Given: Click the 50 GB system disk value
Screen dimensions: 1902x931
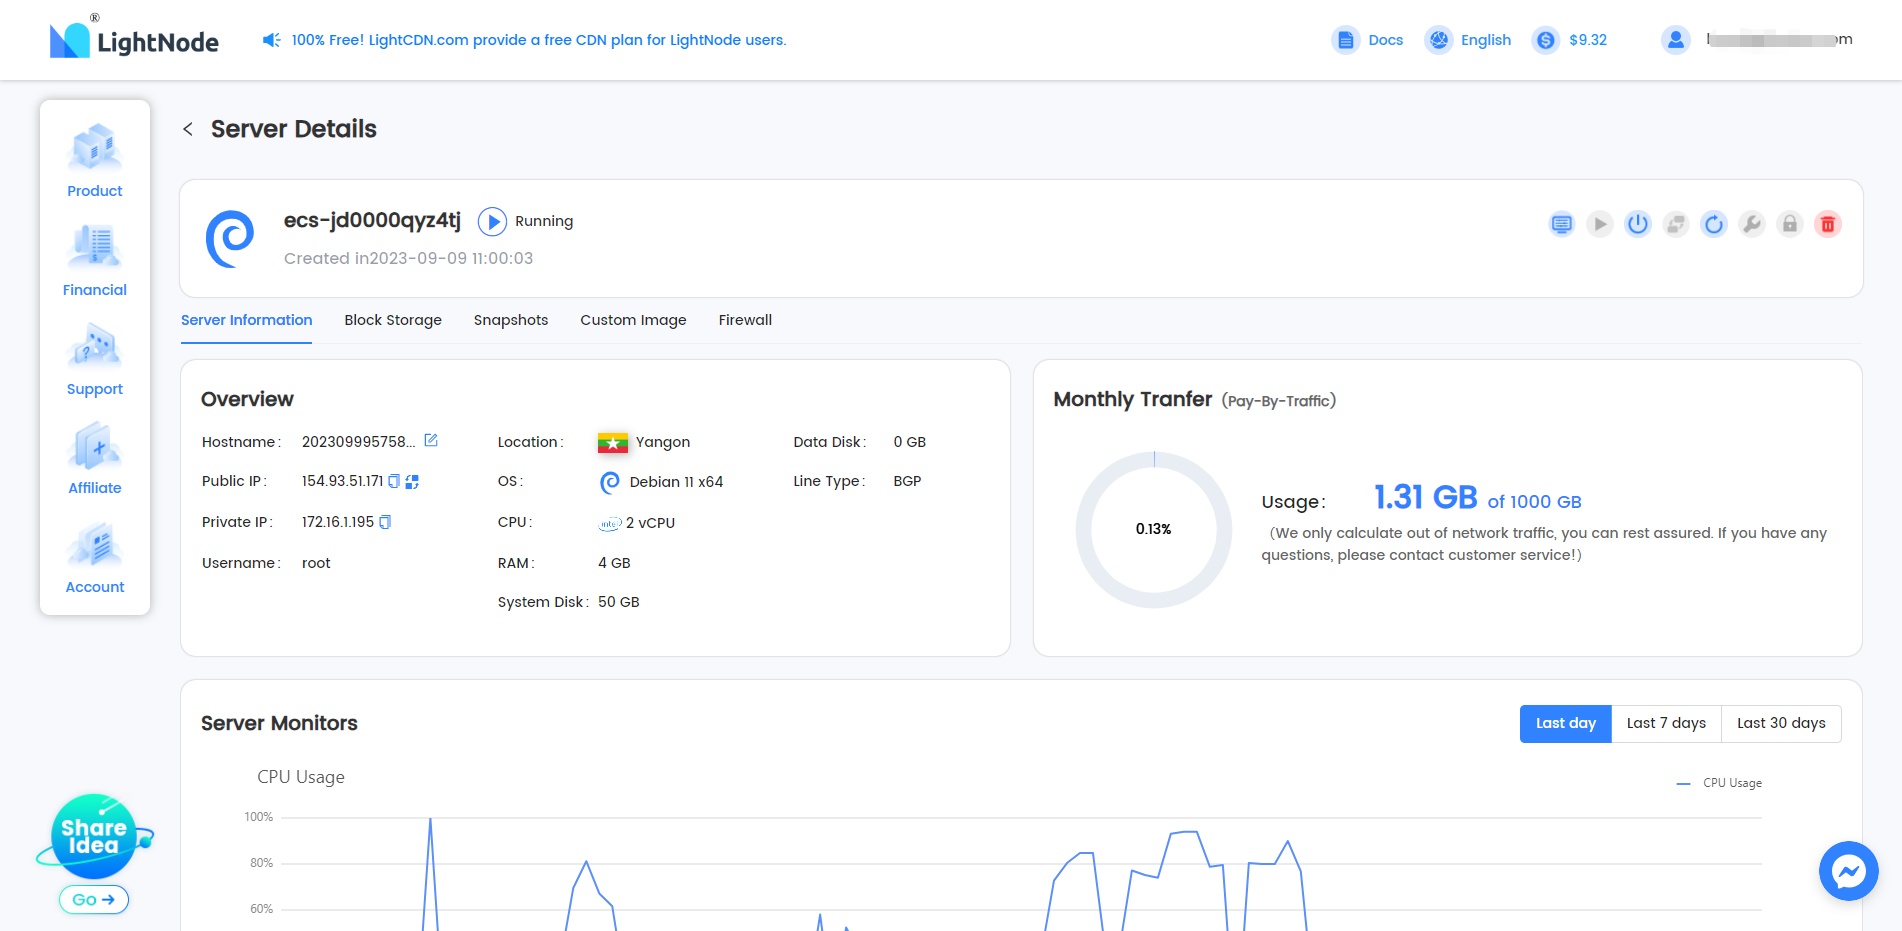Looking at the screenshot, I should tap(619, 602).
